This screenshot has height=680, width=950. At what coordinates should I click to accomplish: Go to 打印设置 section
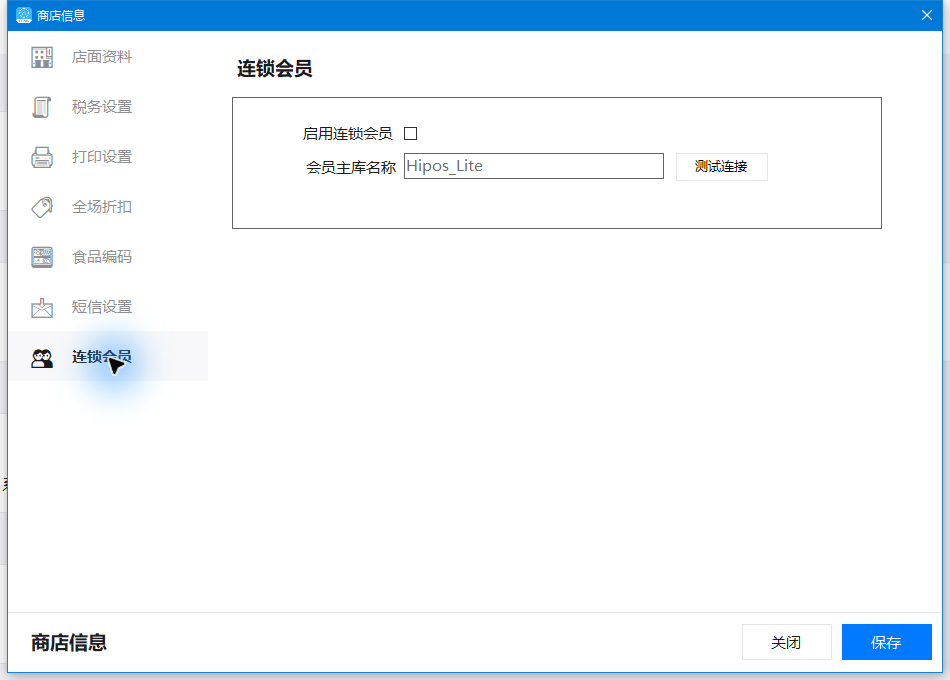[108, 157]
